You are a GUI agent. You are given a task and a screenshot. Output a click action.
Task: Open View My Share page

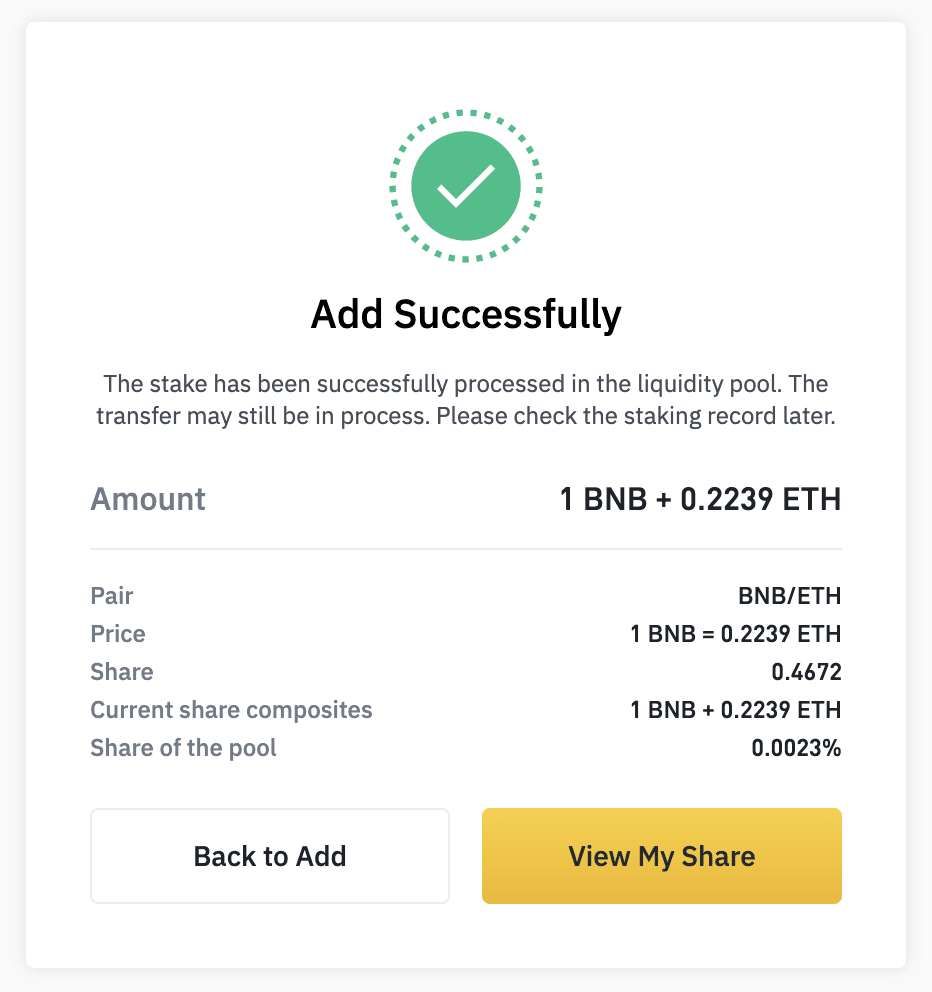point(662,855)
